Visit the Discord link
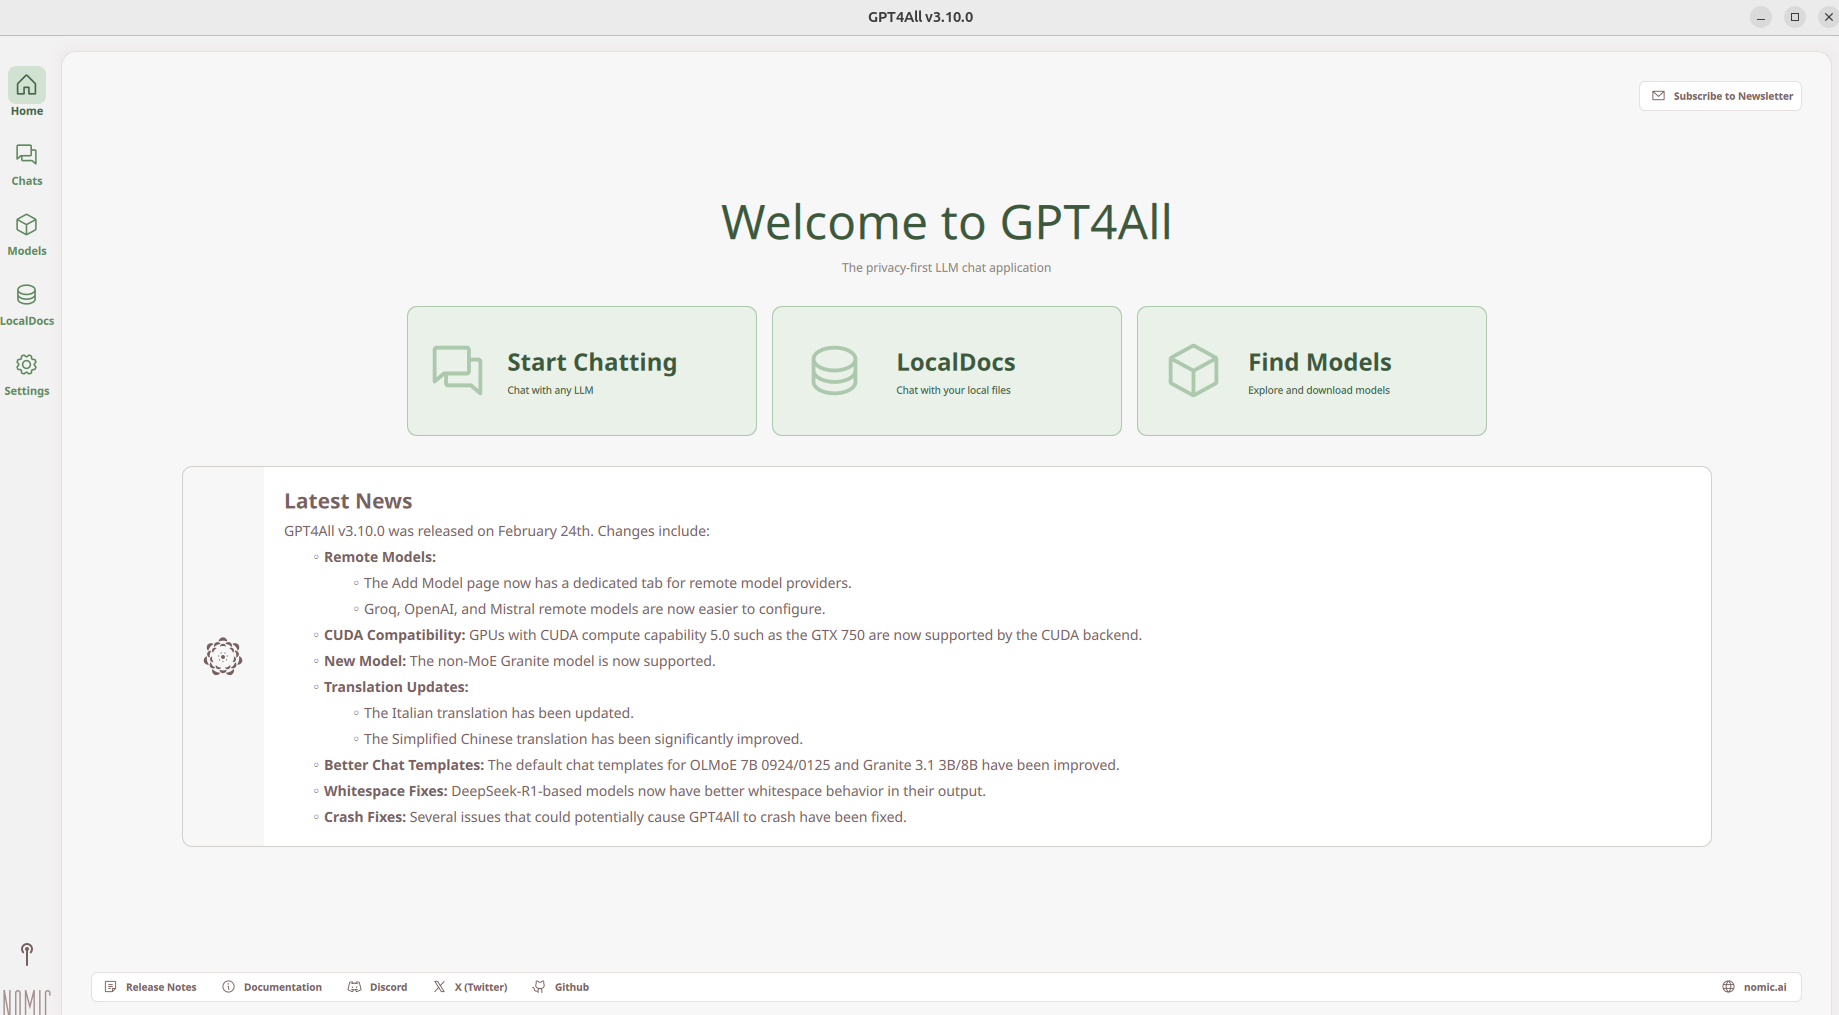Screen dimensions: 1839x1015 (378, 987)
